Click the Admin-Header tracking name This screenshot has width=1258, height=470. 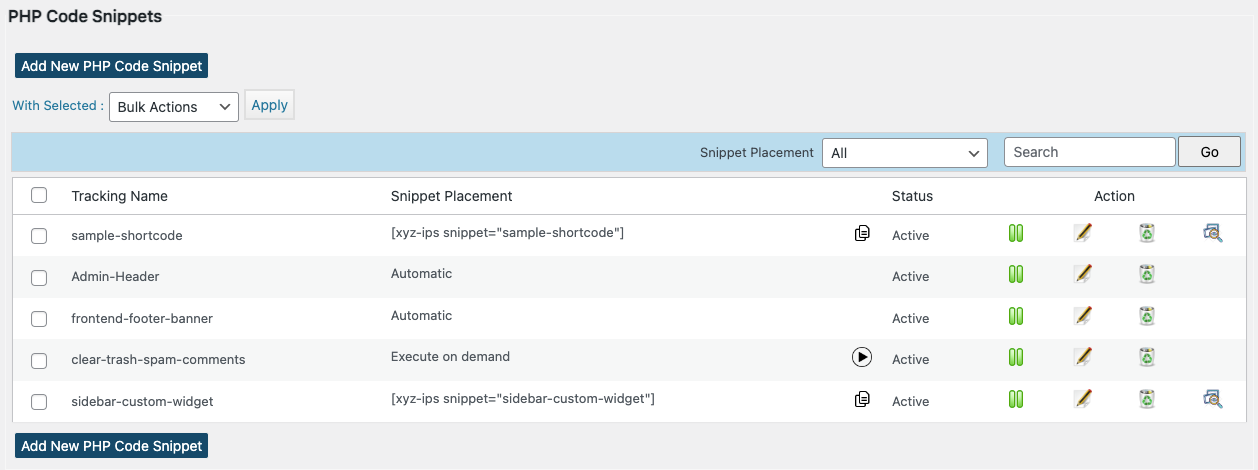pyautogui.click(x=115, y=277)
